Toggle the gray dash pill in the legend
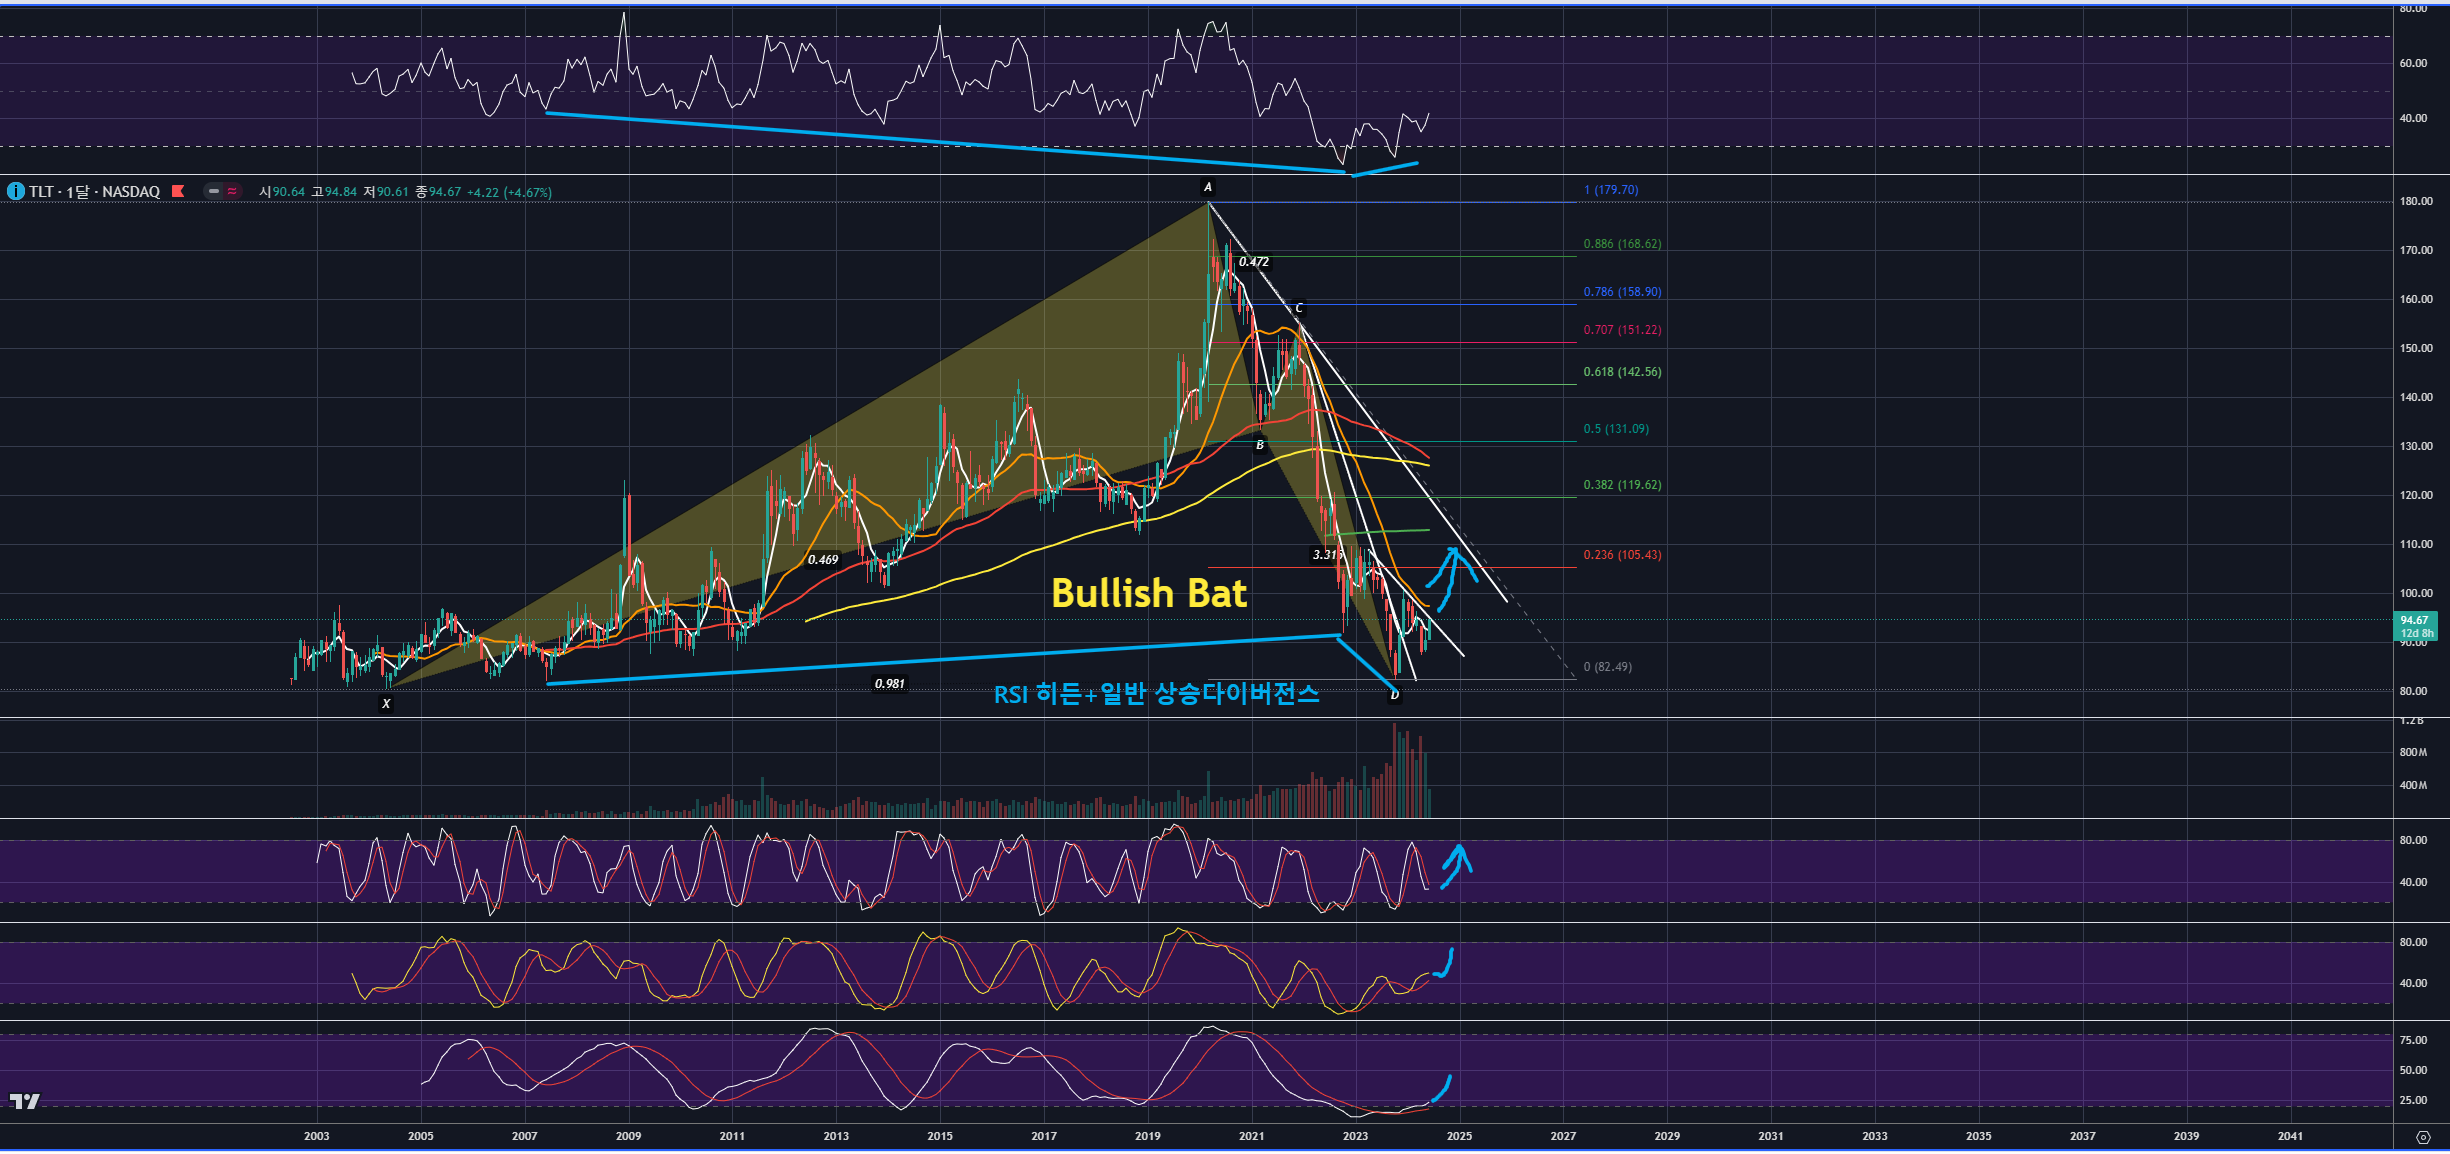Viewport: 2450px width, 1154px height. [213, 191]
